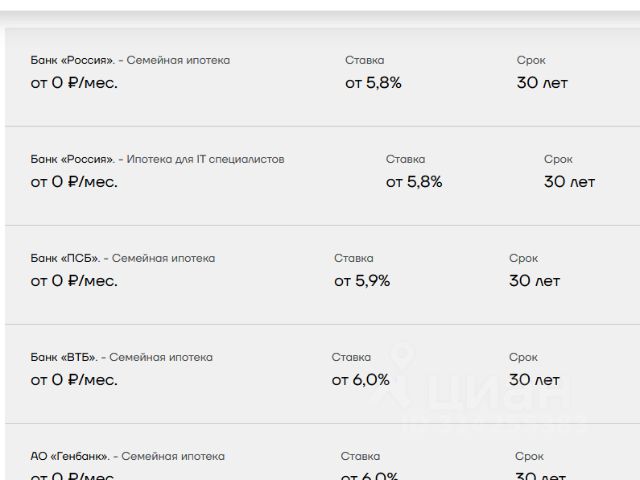Click Ставка label in Генбанк row
The width and height of the screenshot is (640, 480).
[360, 456]
